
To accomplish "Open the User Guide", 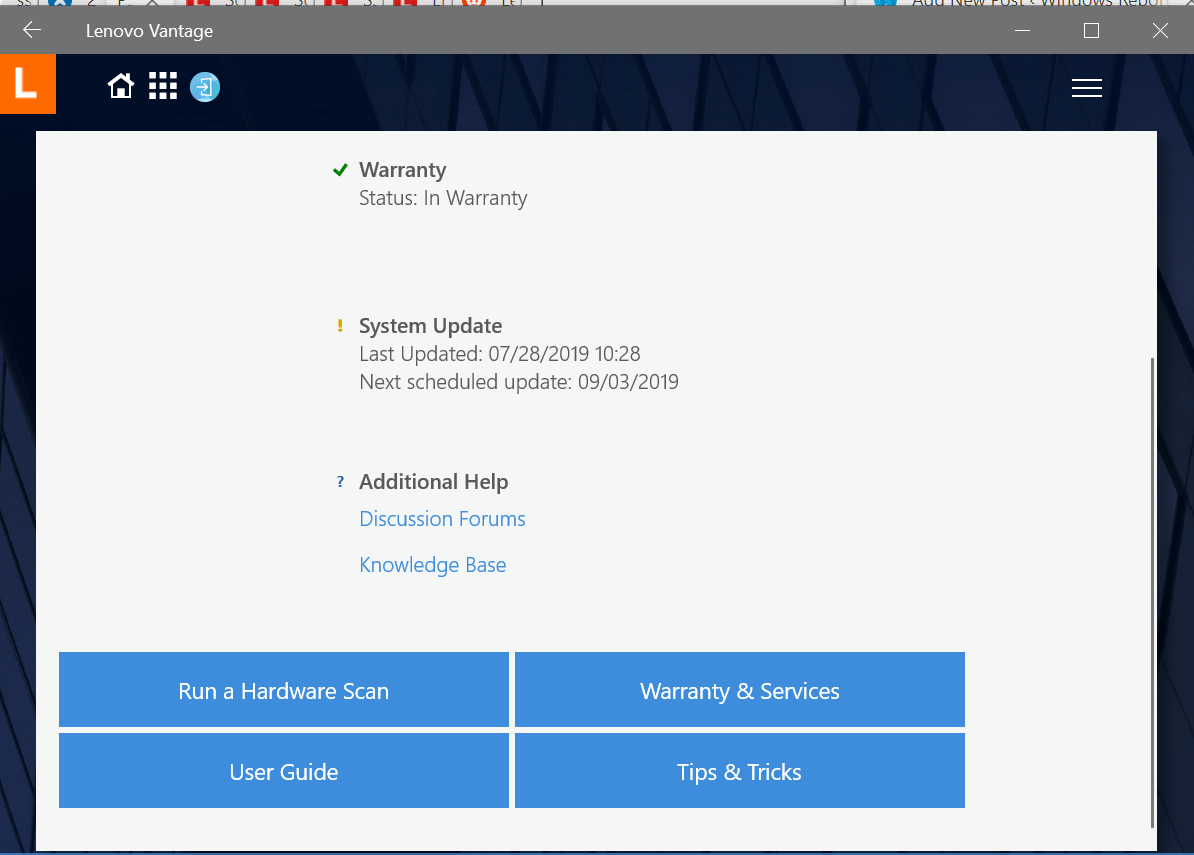I will [283, 771].
